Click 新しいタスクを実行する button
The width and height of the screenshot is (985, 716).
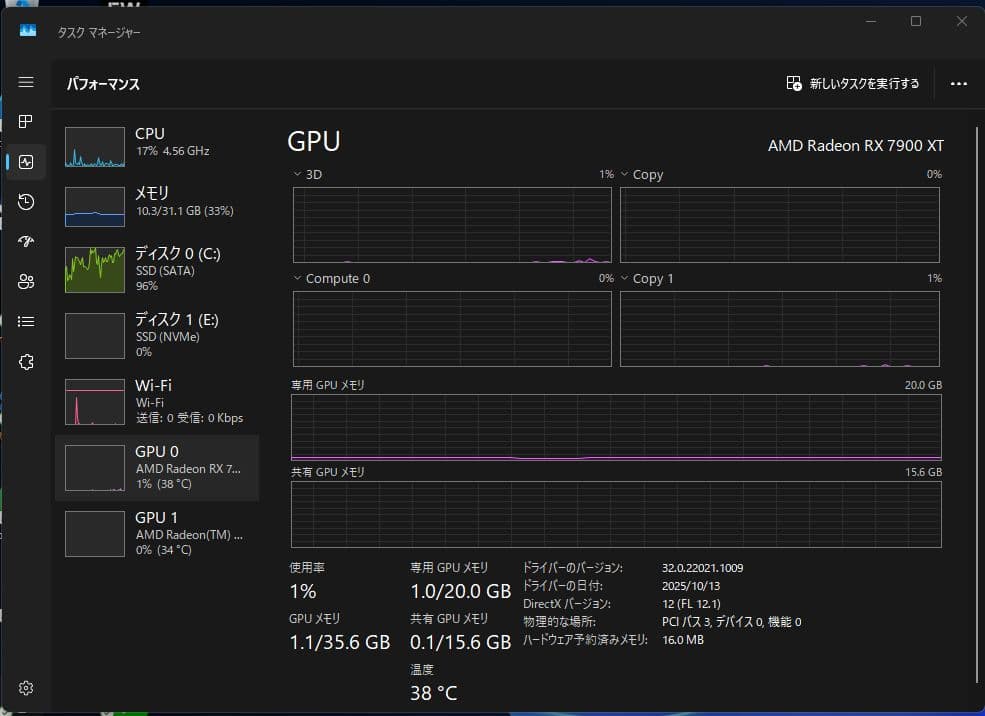pyautogui.click(x=853, y=84)
